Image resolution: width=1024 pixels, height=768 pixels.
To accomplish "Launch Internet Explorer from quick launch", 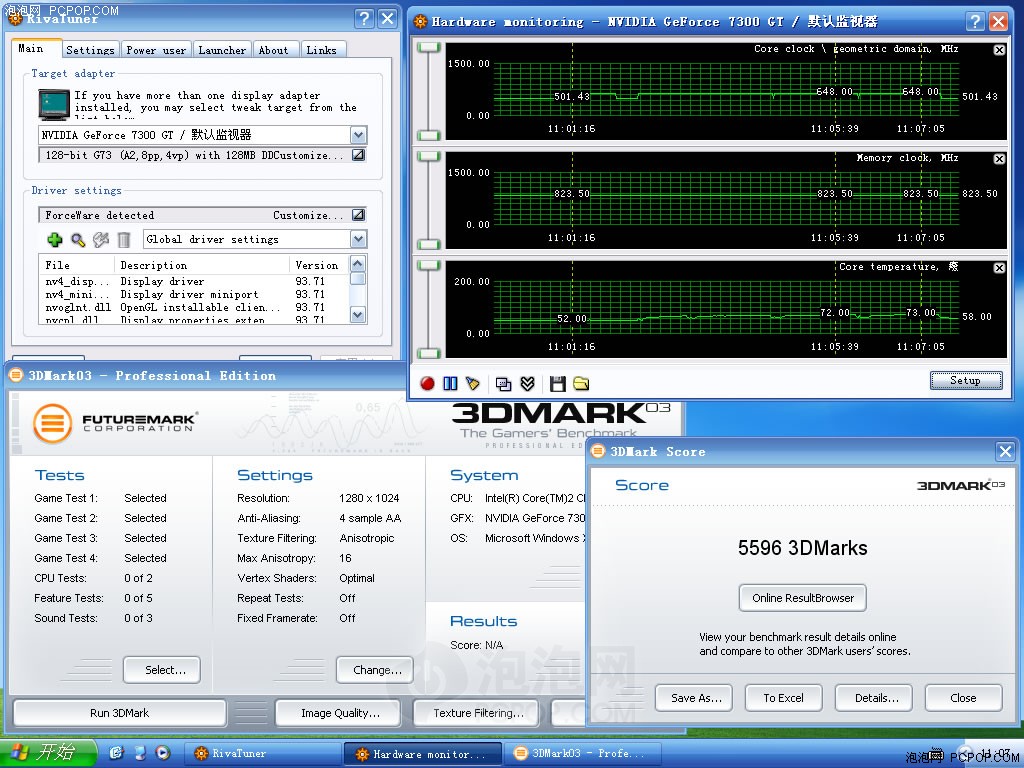I will (x=116, y=753).
